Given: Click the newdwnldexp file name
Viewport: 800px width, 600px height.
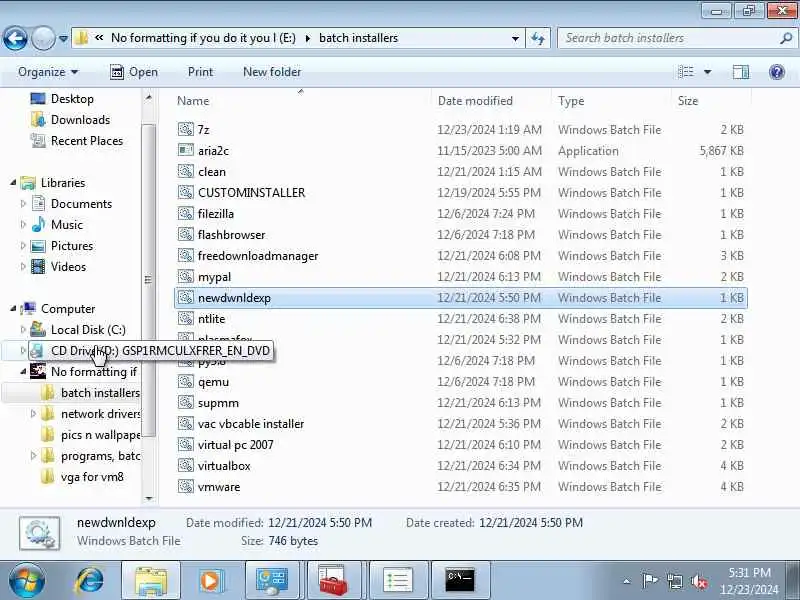Looking at the screenshot, I should [x=234, y=297].
